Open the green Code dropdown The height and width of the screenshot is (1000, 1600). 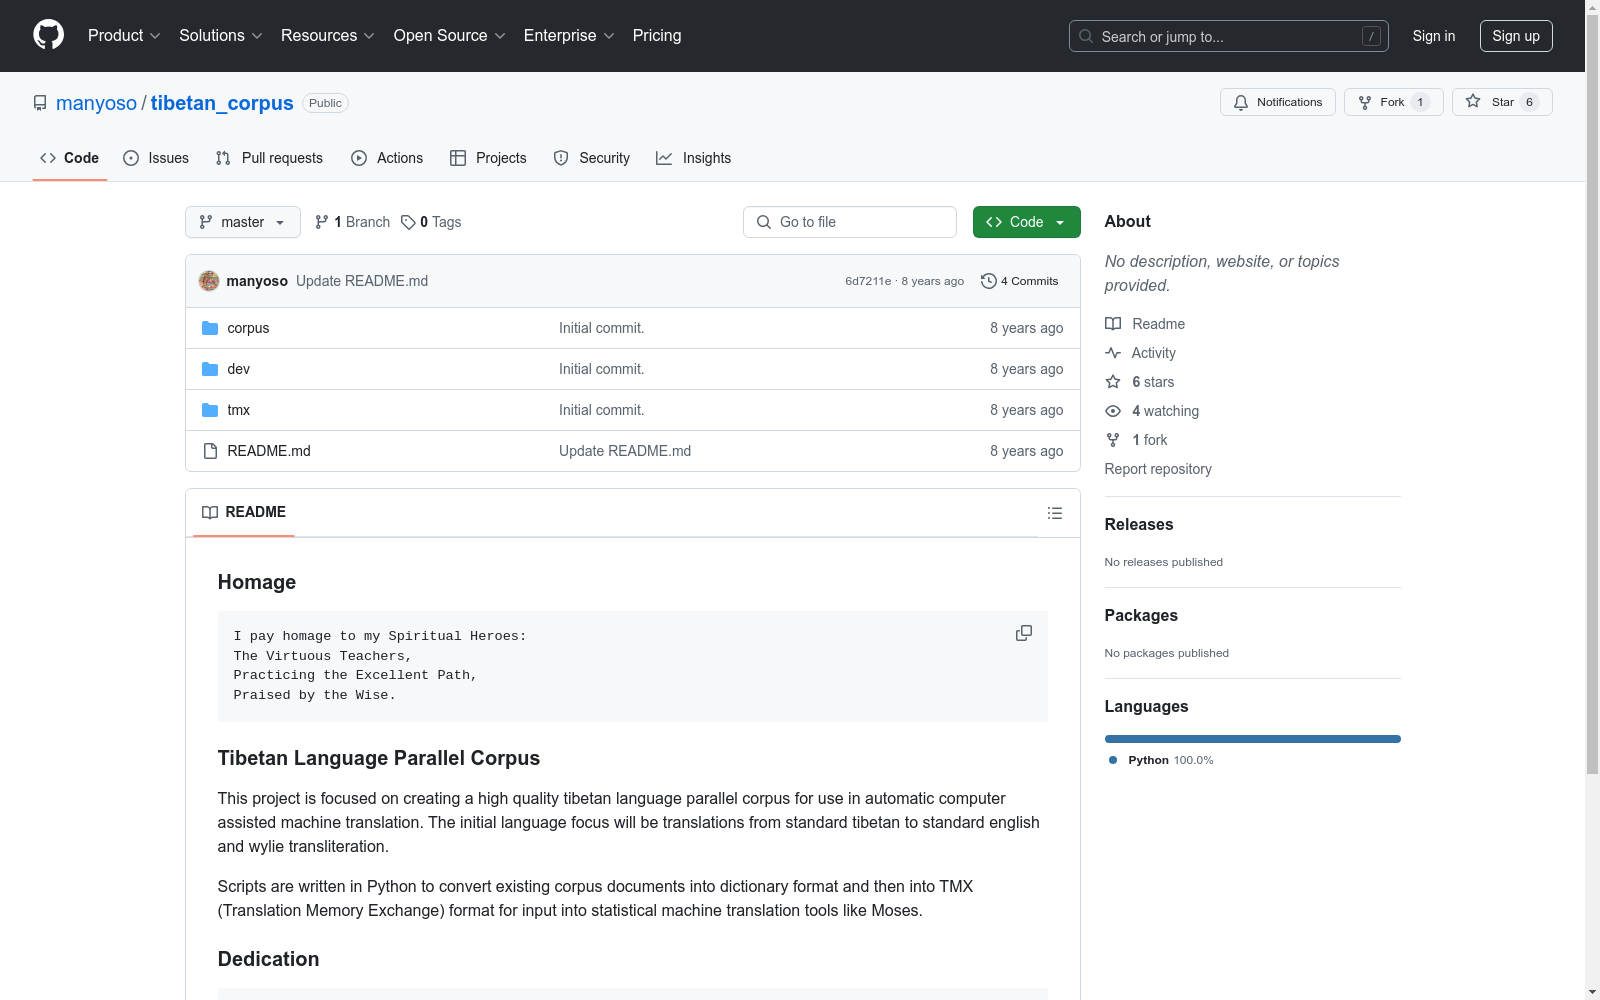click(x=1027, y=222)
